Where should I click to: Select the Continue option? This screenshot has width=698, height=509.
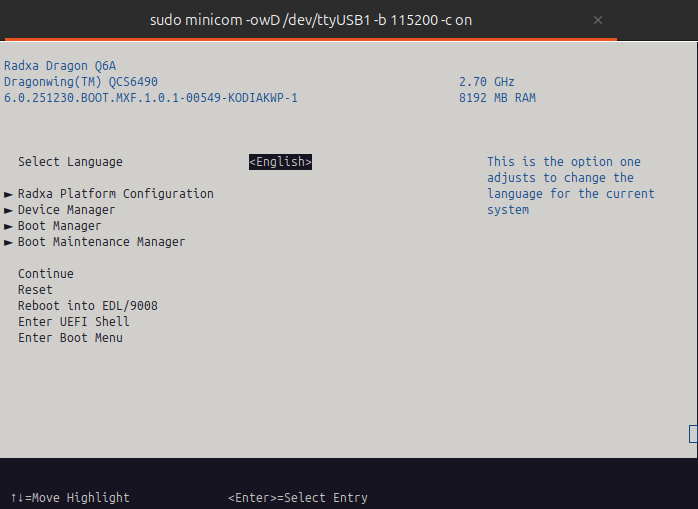coord(45,274)
